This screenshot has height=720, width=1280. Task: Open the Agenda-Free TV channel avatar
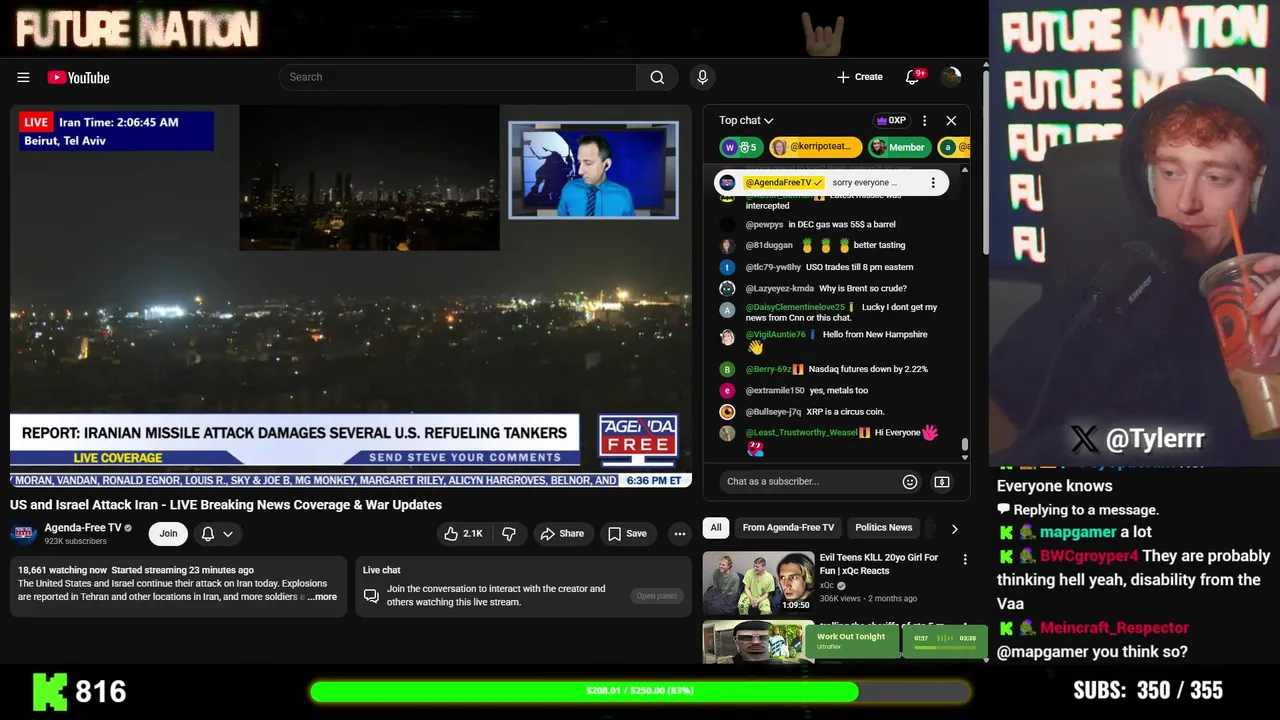pos(23,533)
